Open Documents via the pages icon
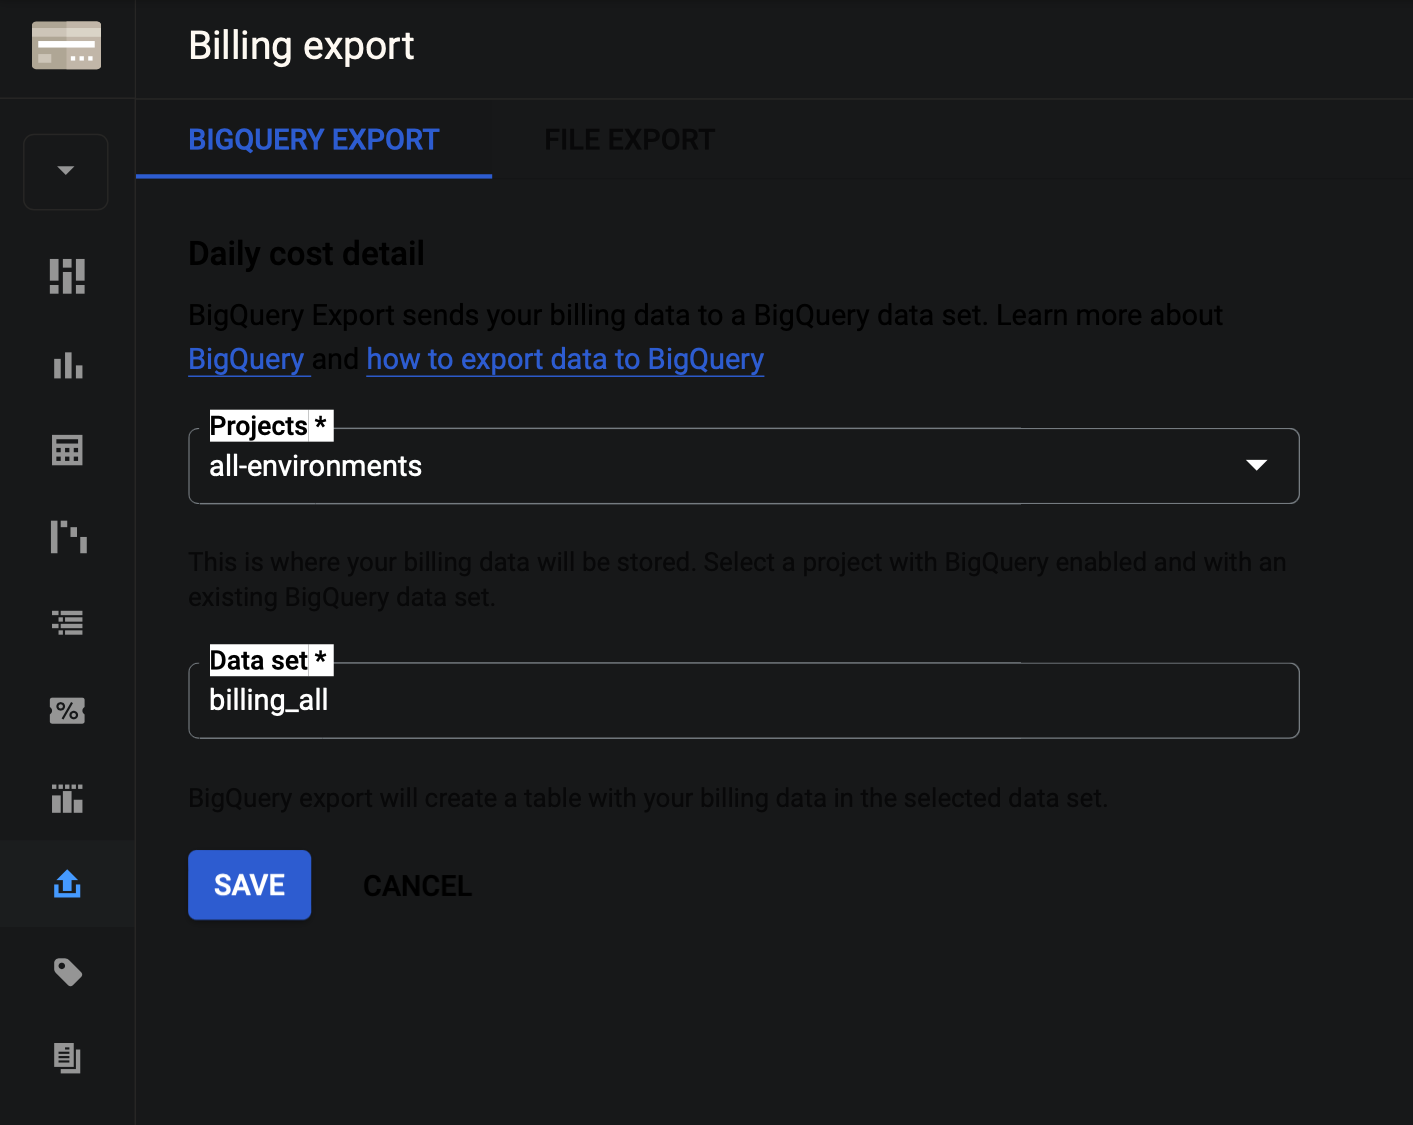 pyautogui.click(x=66, y=1058)
